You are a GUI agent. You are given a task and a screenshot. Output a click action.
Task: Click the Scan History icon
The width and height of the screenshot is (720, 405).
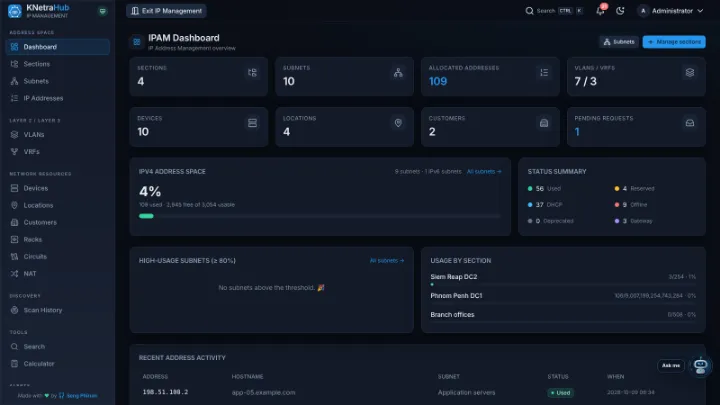14,310
